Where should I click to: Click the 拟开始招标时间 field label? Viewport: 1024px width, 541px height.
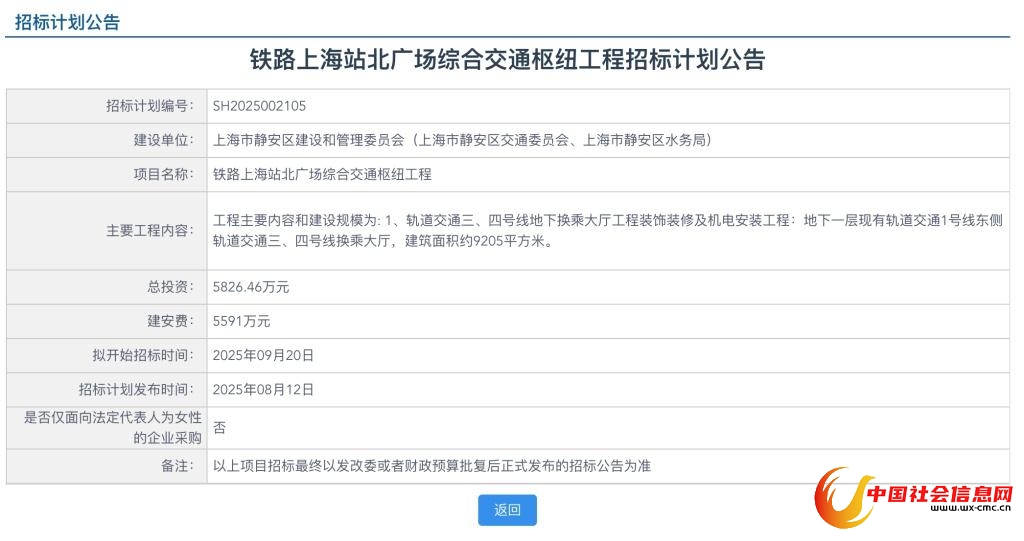click(140, 355)
